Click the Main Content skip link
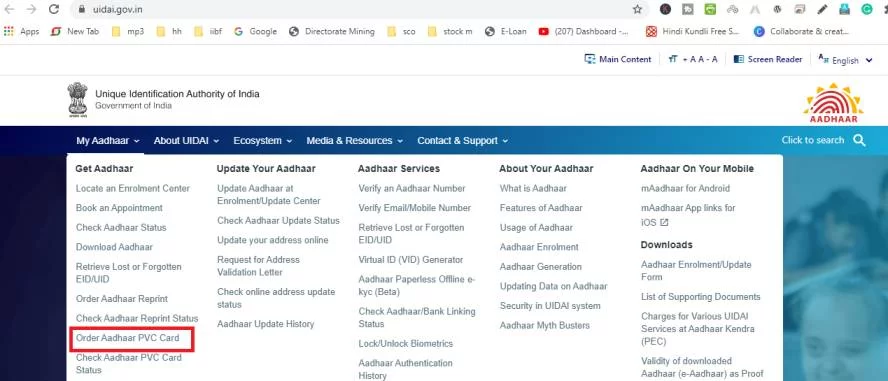Screen dimensions: 888x381 click(618, 59)
